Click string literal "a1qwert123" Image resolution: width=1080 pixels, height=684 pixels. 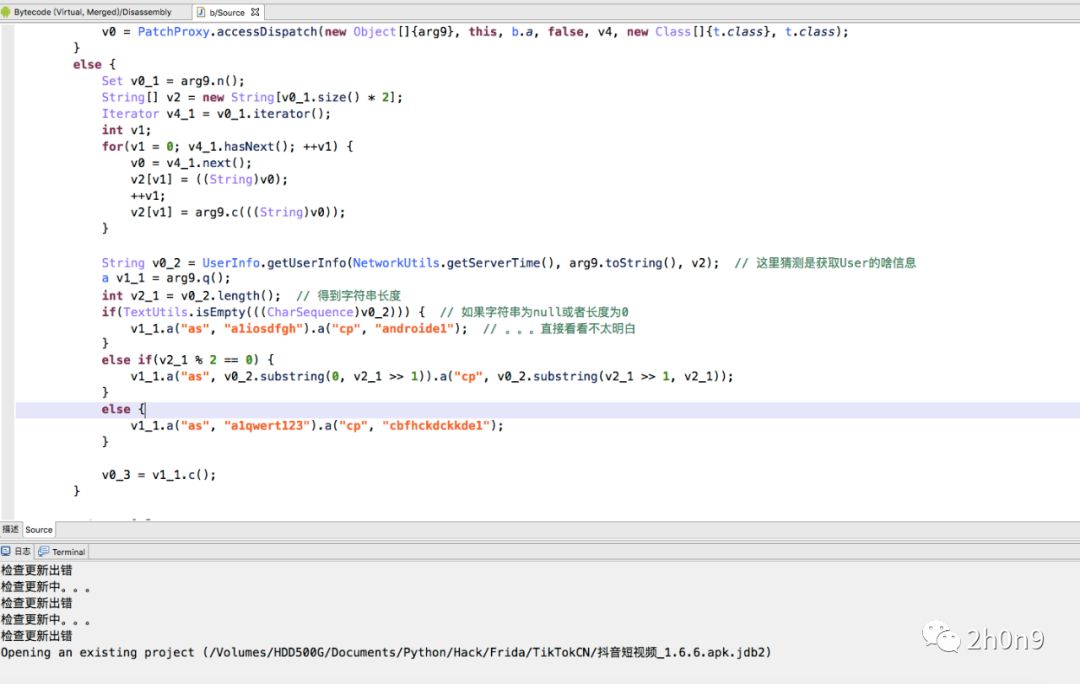(x=267, y=426)
